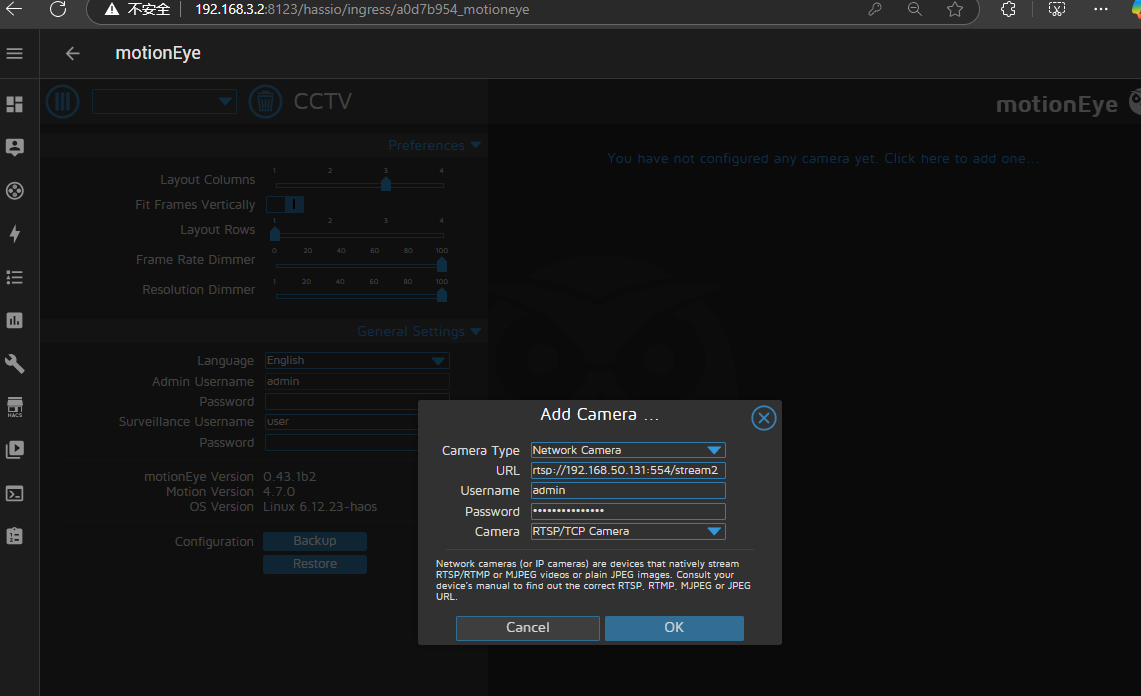
Task: Toggle the Fit Frames Vertically switch
Action: (x=285, y=205)
